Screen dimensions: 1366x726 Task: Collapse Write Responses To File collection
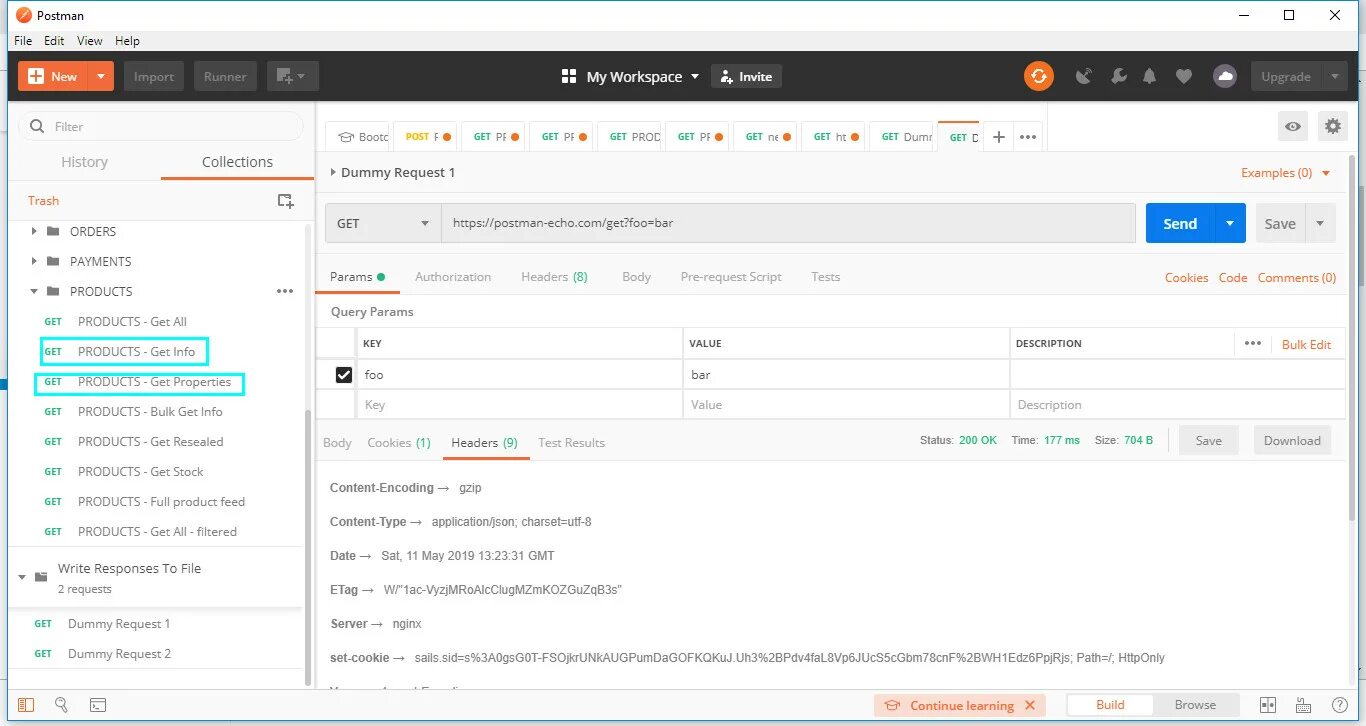point(22,577)
